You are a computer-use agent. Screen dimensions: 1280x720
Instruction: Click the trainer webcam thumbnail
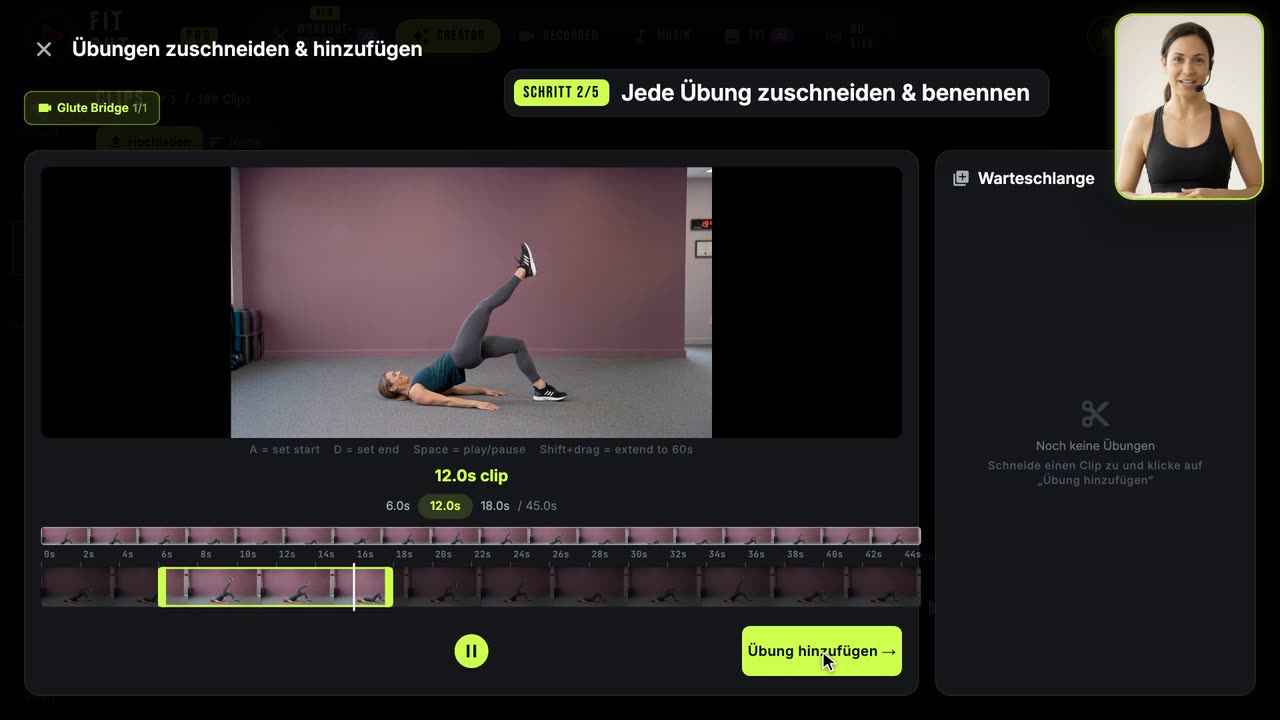1189,106
